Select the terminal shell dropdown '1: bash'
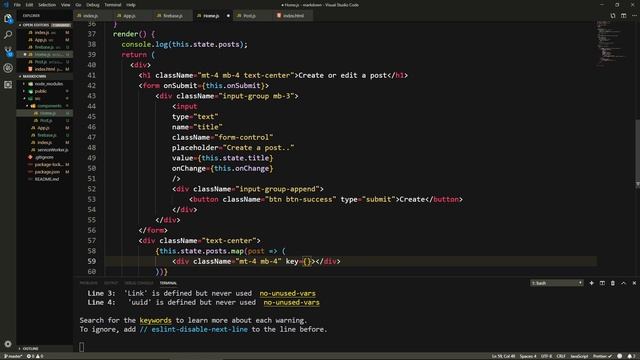Viewport: 640px width, 360px height. (x=556, y=283)
